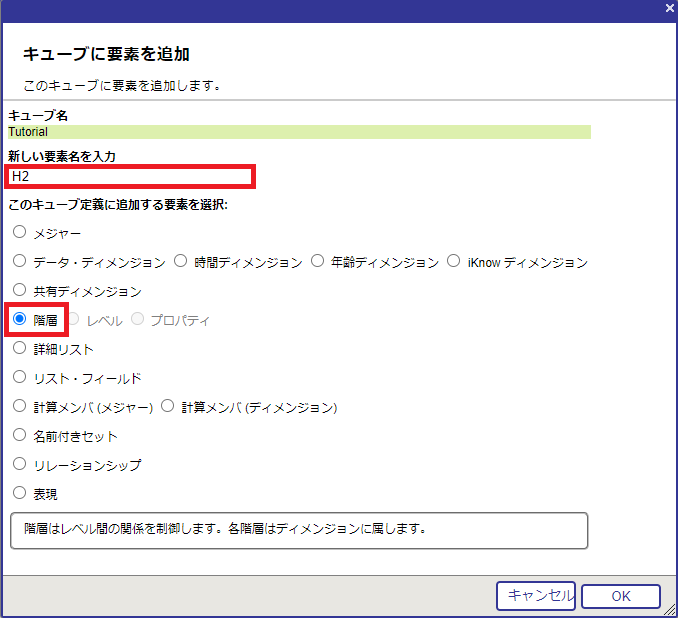Screen dimensions: 678x618
Task: Choose the リスト・フィールド option
Action: coord(20,378)
